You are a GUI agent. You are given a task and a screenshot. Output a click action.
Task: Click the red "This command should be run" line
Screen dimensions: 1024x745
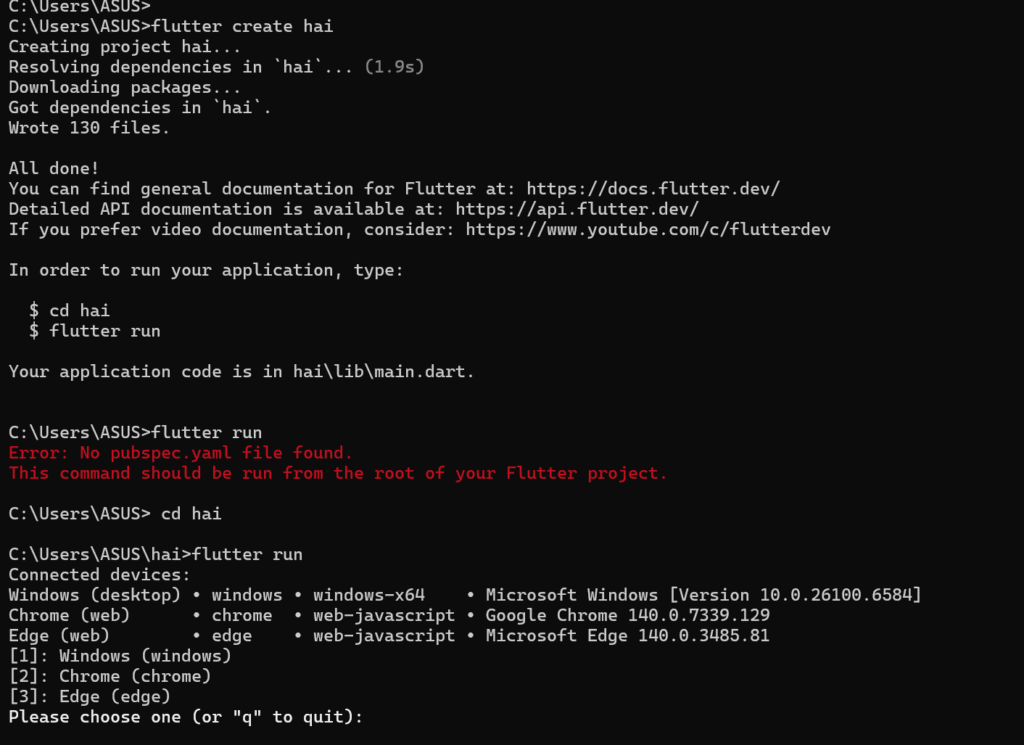(338, 473)
